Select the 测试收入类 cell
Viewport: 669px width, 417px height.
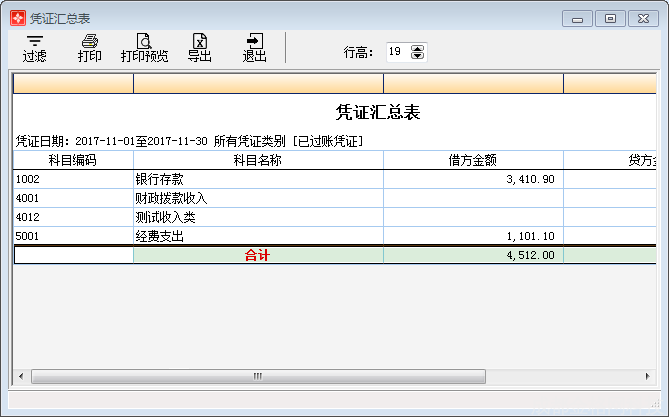tap(258, 217)
